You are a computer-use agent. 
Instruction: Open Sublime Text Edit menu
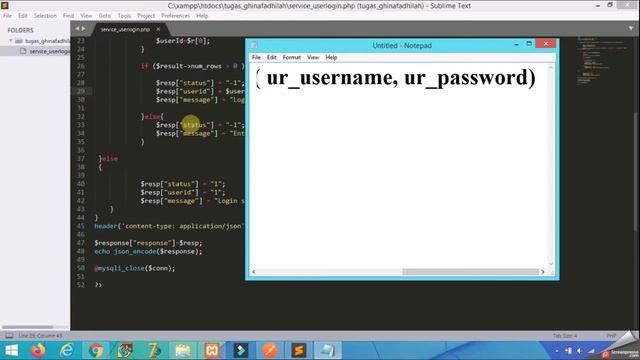23,16
